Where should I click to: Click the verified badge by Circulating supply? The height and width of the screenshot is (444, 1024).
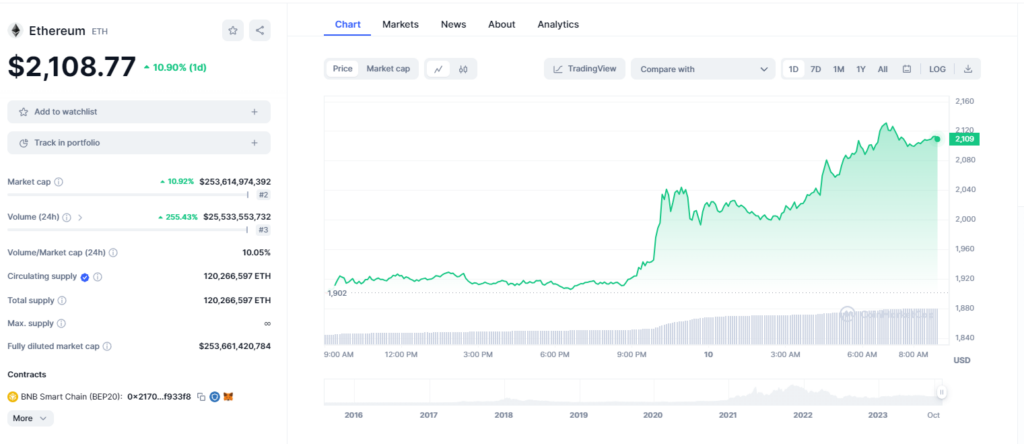(85, 277)
